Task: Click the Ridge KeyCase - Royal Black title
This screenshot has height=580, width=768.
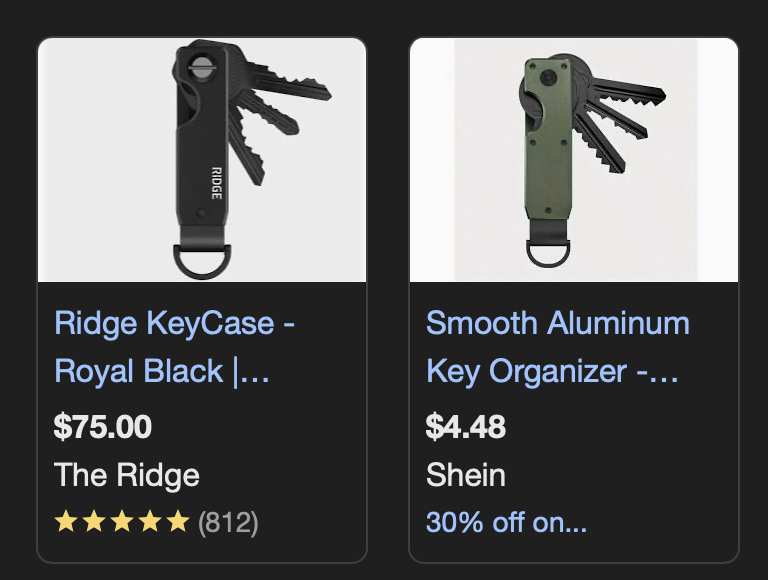Action: [175, 347]
